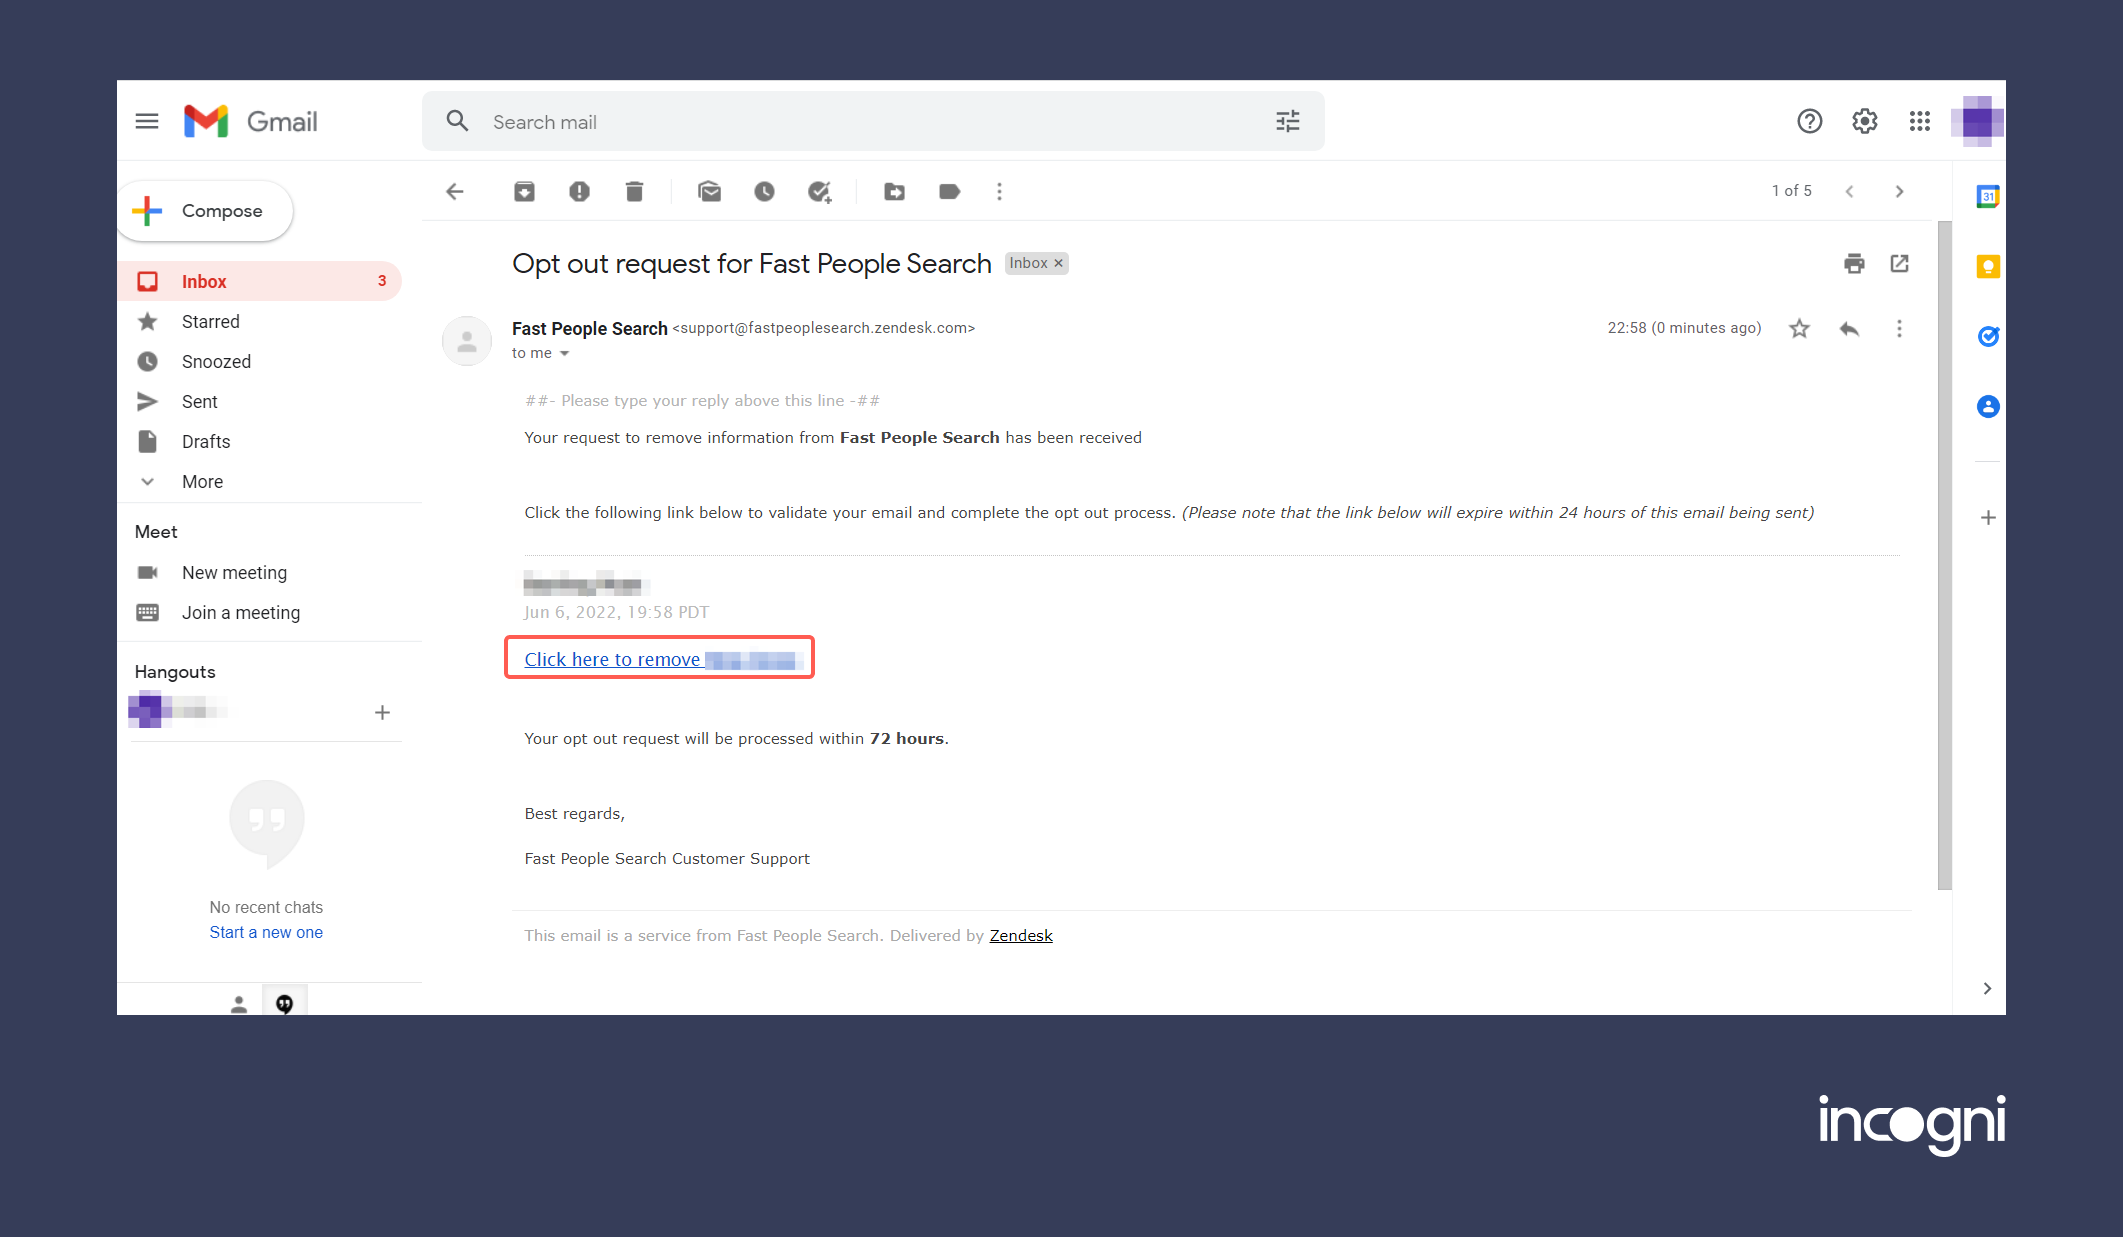
Task: Print this email
Action: coord(1854,263)
